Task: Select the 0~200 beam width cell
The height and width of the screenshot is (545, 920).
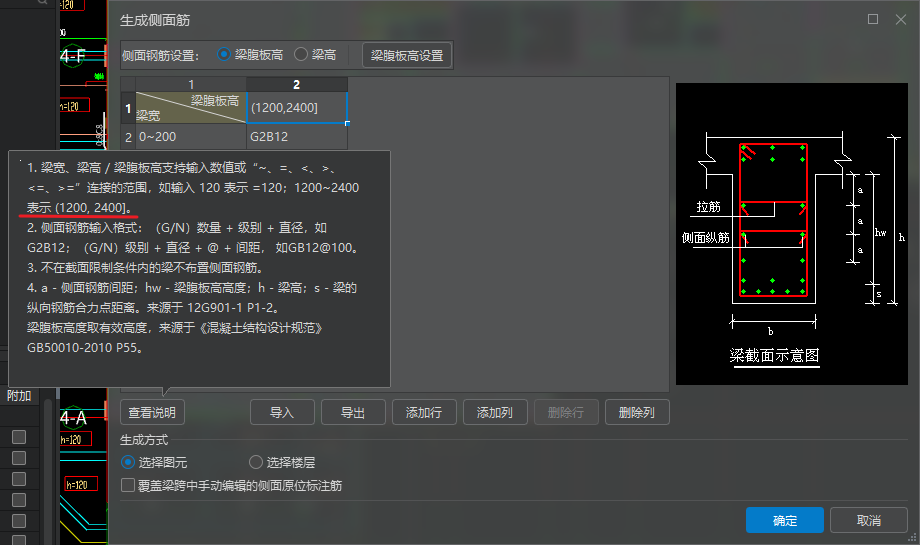Action: point(191,137)
